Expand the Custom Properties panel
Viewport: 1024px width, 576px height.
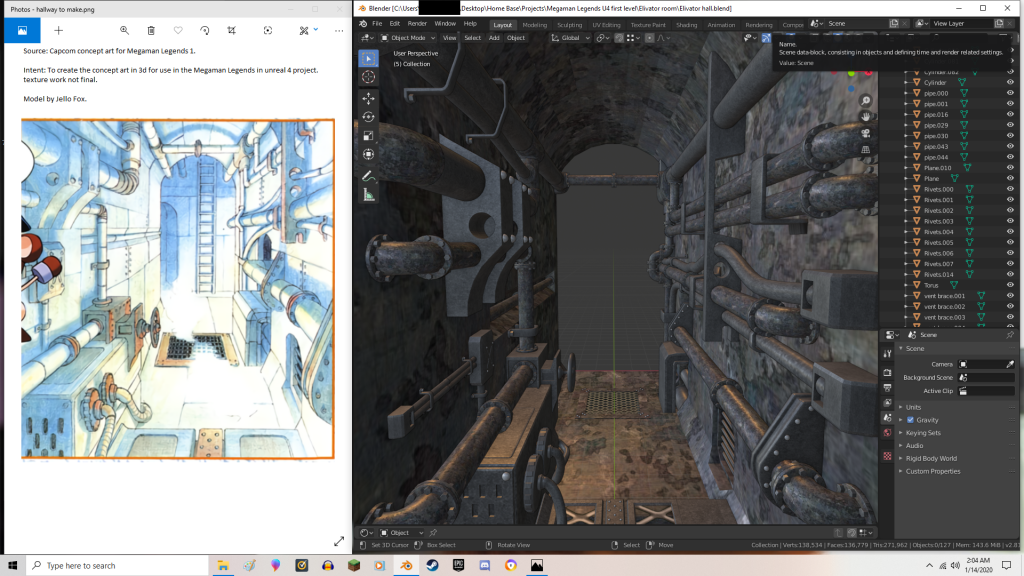pos(933,471)
